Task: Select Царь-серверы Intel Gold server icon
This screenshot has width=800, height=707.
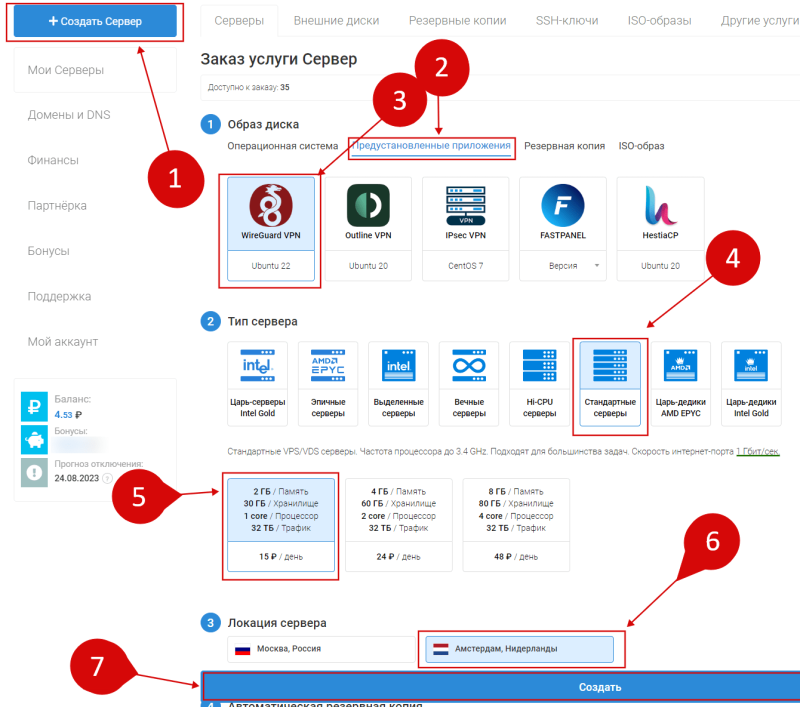Action: click(x=258, y=365)
